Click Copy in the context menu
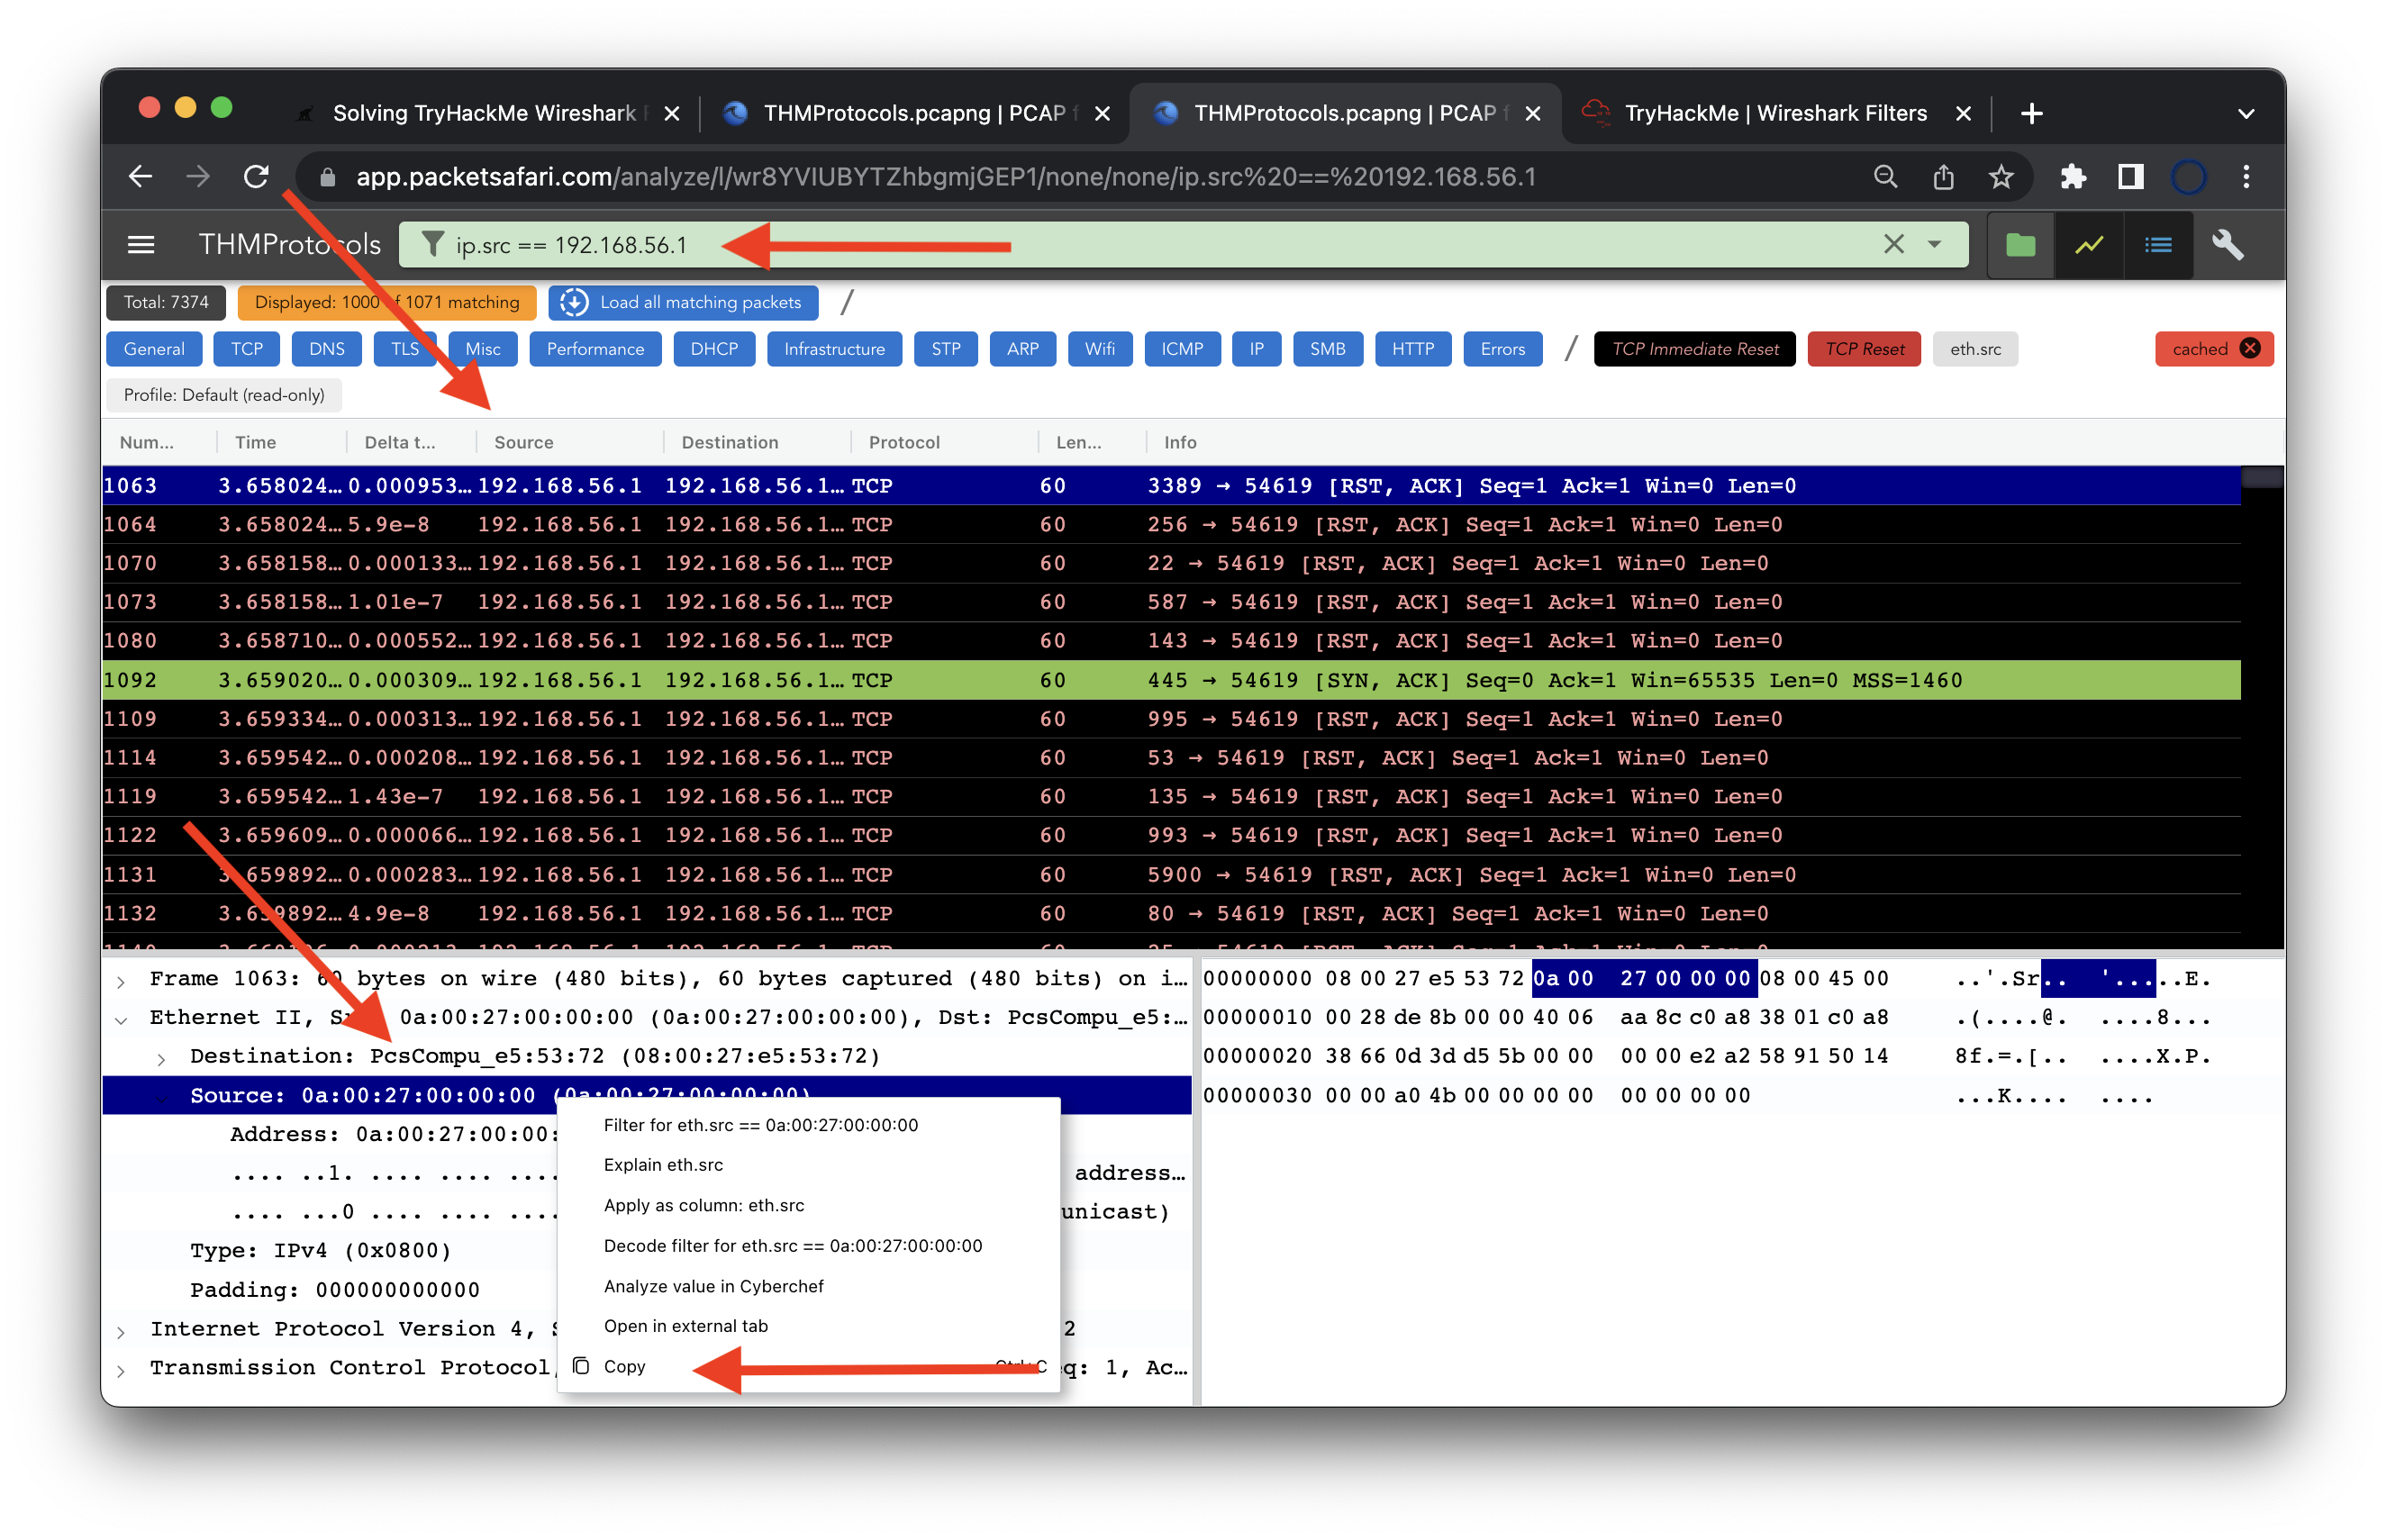This screenshot has width=2387, height=1540. coord(808,1366)
